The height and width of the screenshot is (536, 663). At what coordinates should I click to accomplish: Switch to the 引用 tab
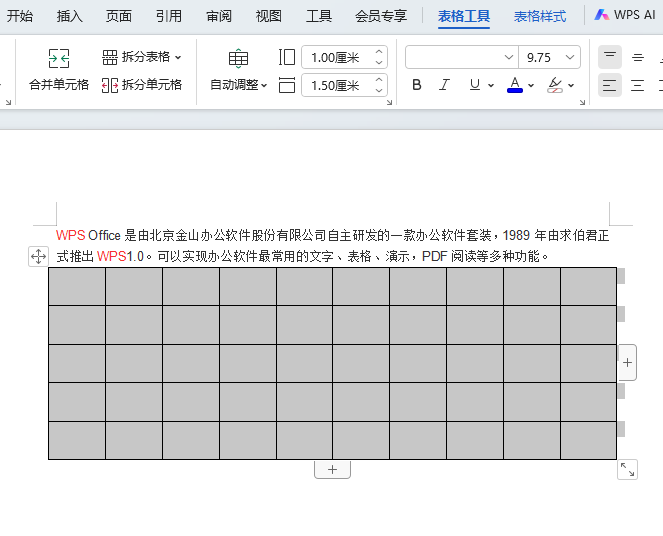point(169,16)
